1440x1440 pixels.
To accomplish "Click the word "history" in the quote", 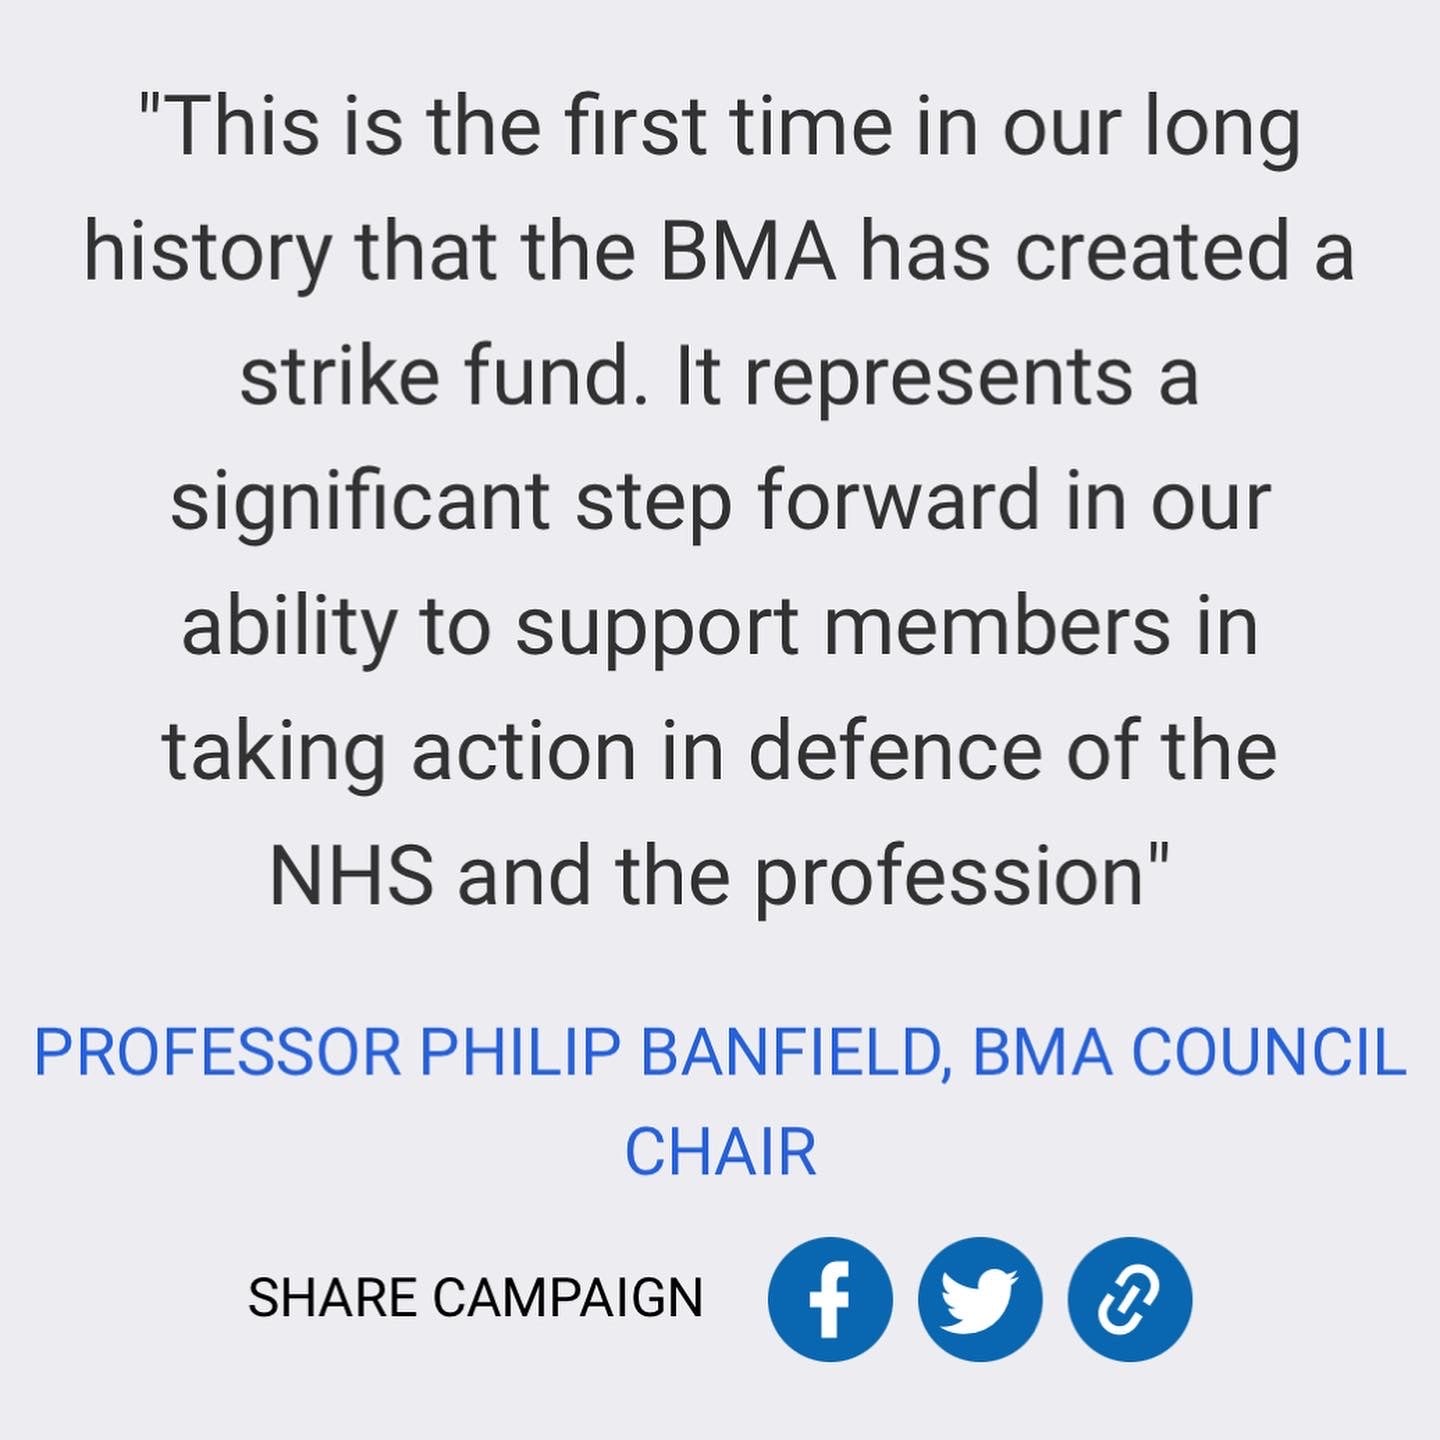I will [x=207, y=252].
